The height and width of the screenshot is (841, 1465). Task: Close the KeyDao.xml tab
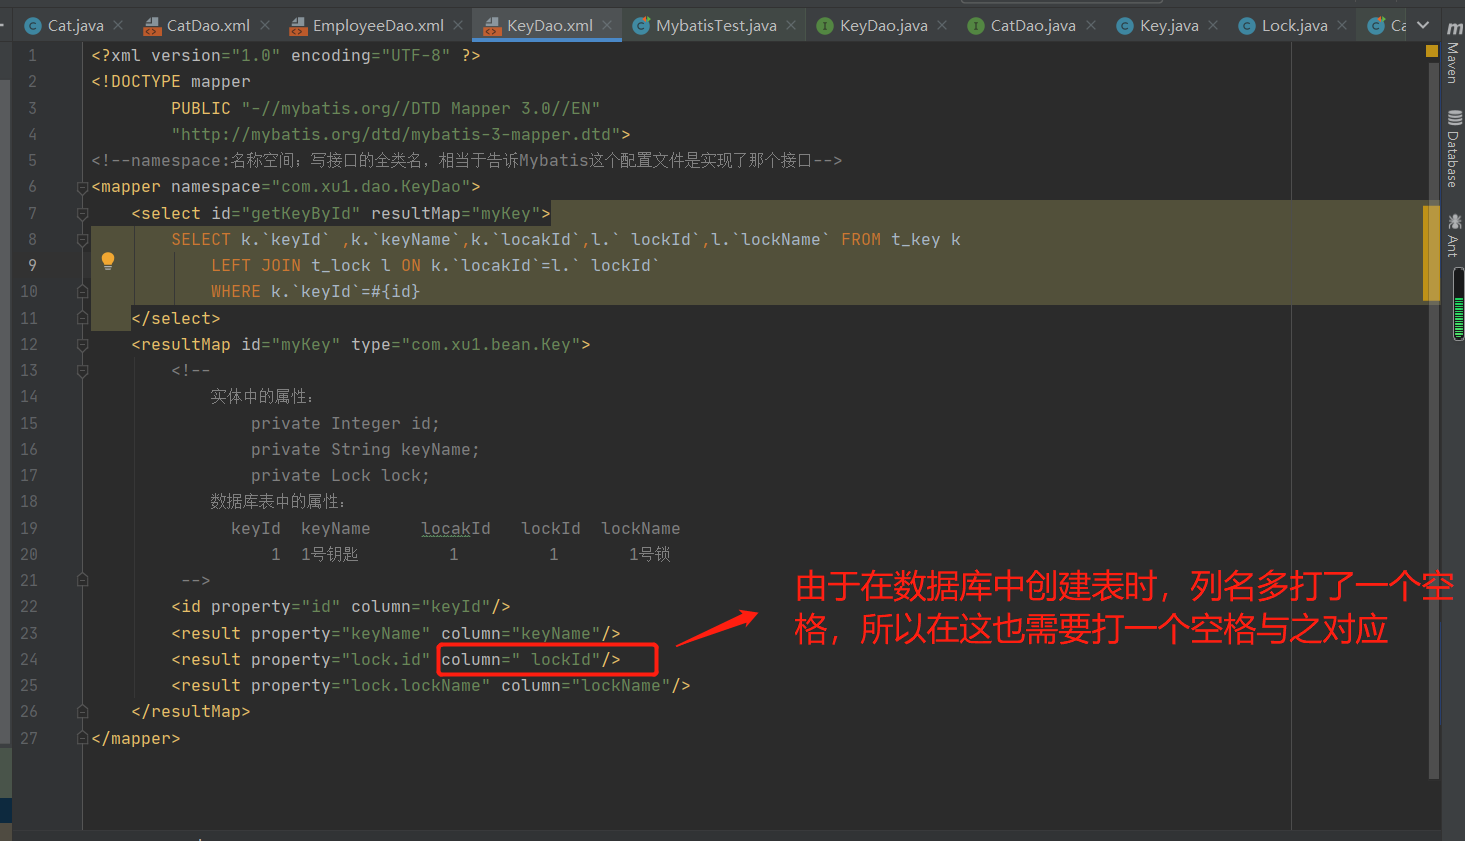click(607, 25)
